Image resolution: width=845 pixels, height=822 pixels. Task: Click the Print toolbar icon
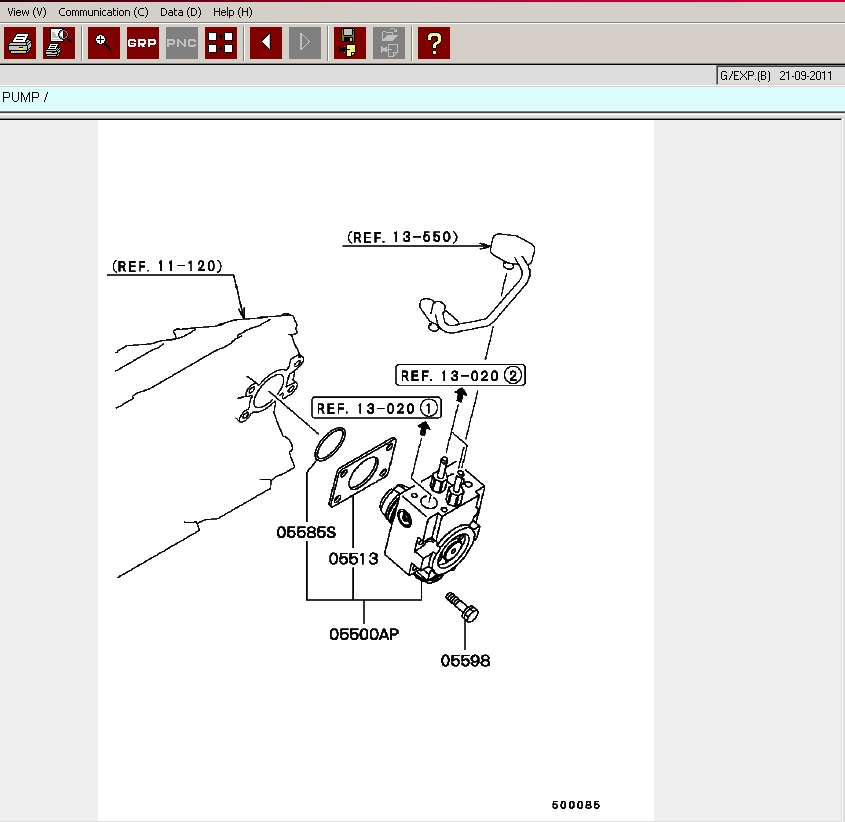[x=20, y=43]
